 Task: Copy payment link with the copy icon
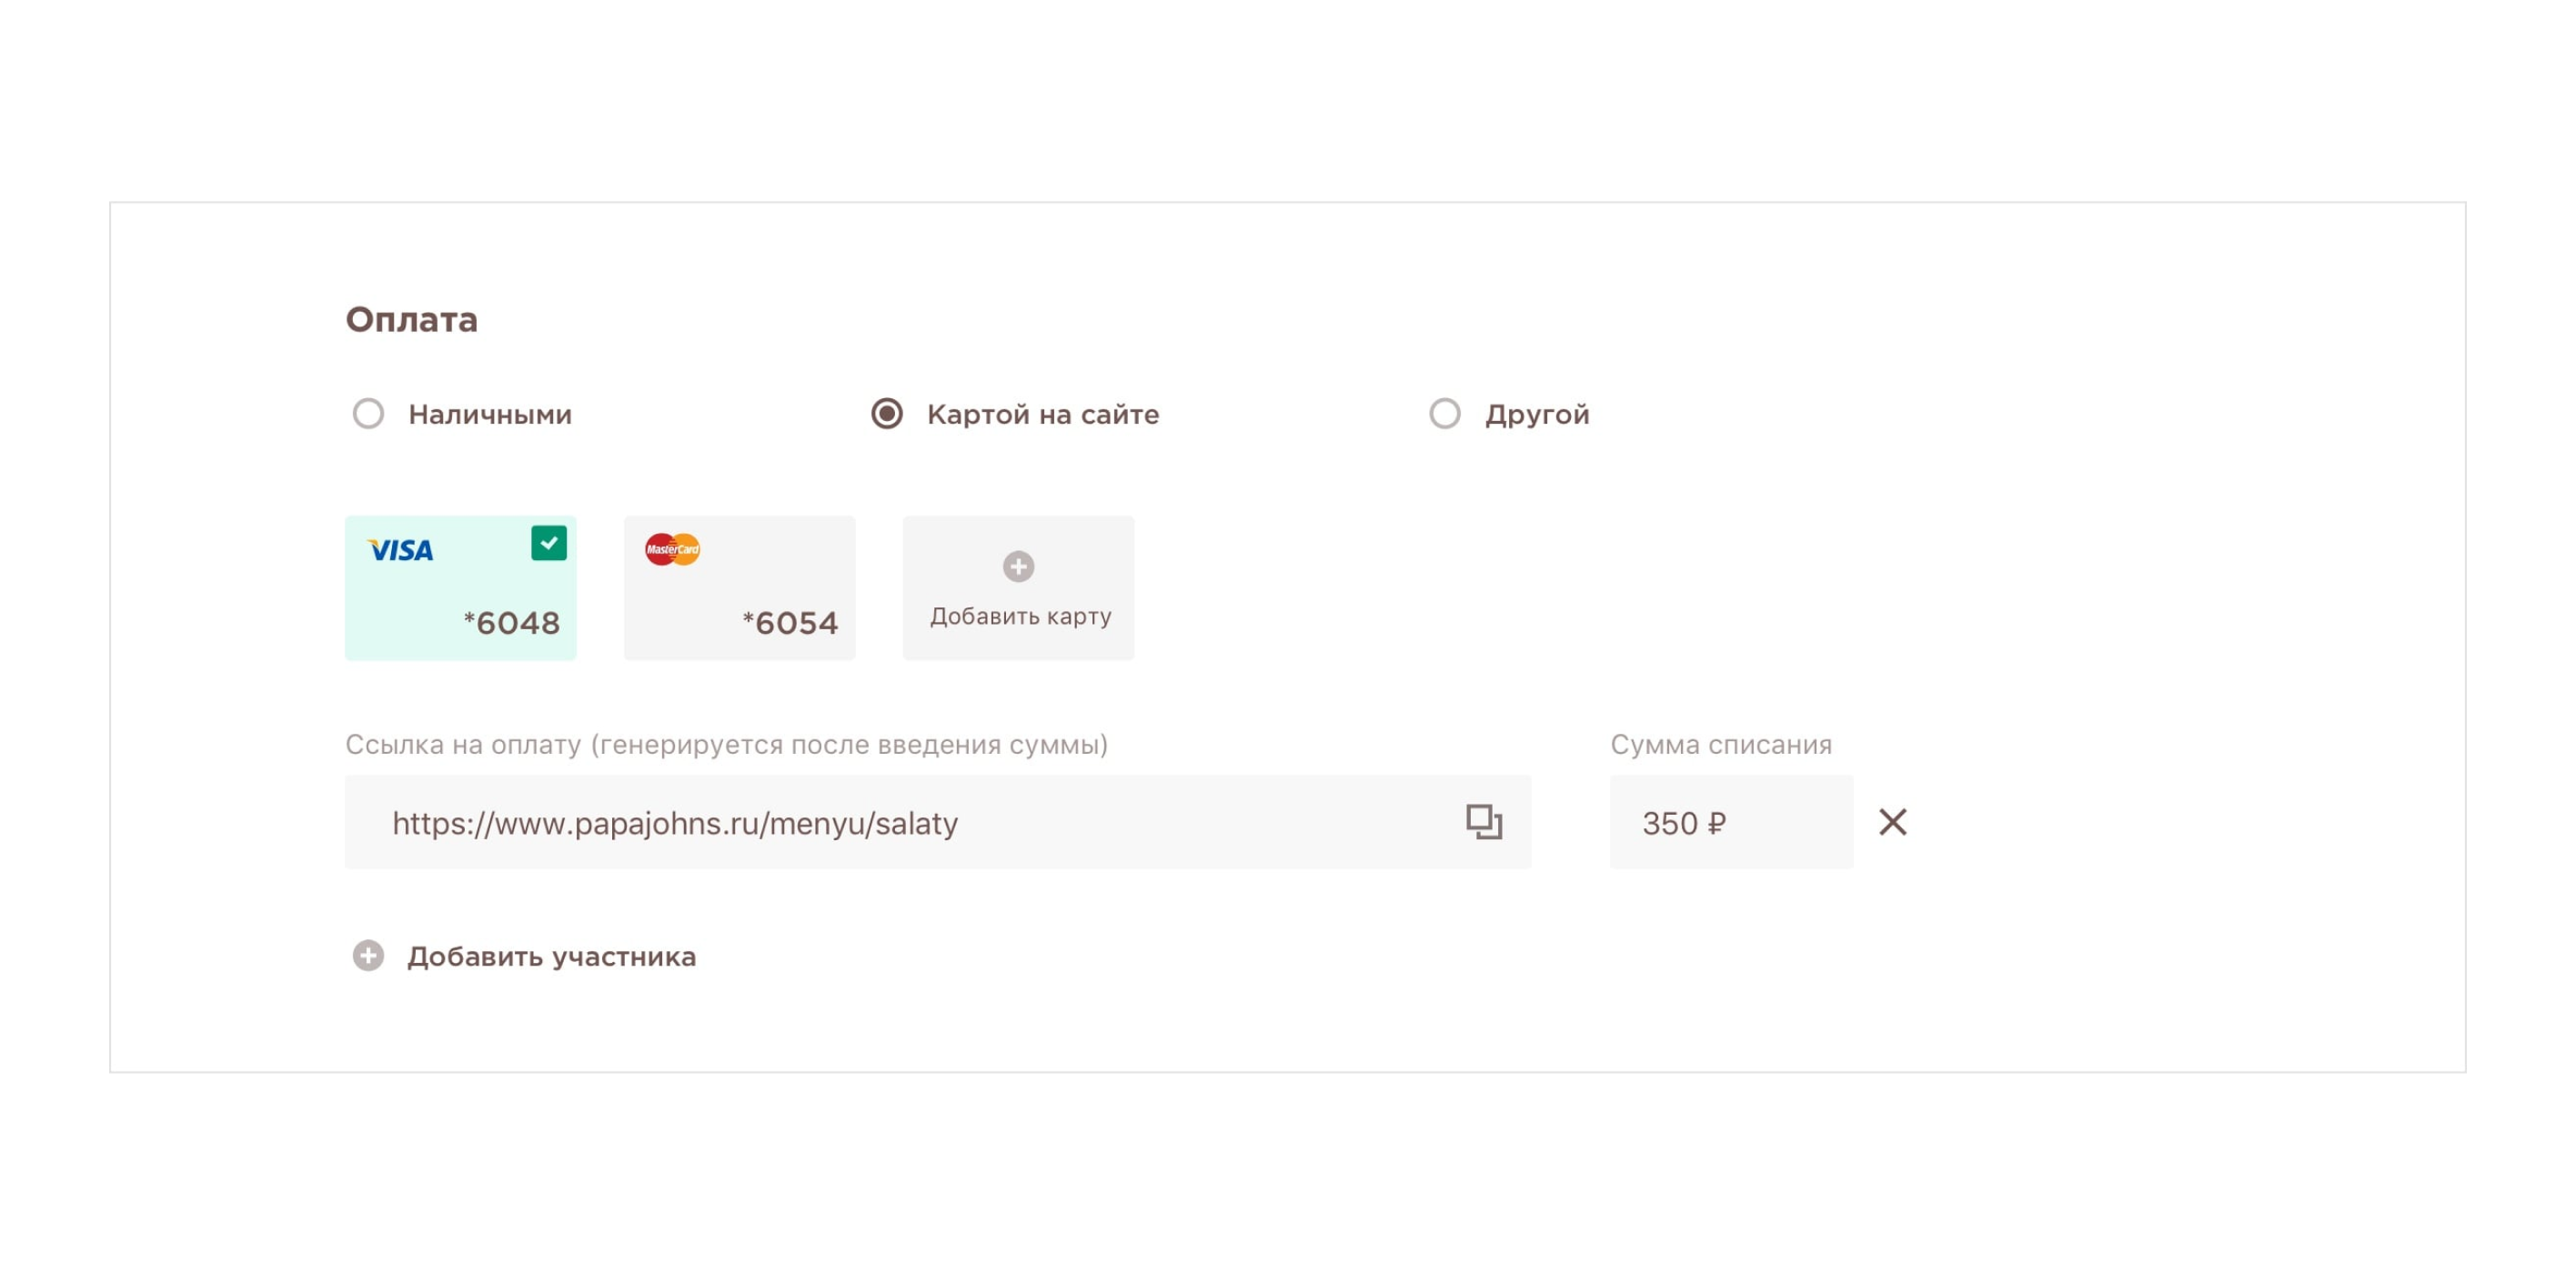click(x=1484, y=822)
